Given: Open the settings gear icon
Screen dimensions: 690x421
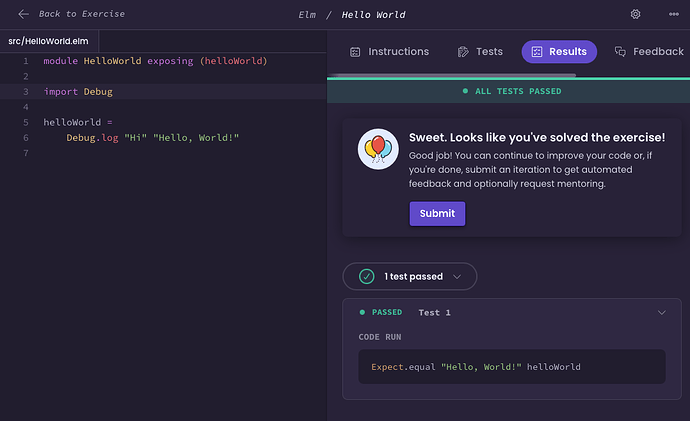Looking at the screenshot, I should 635,14.
